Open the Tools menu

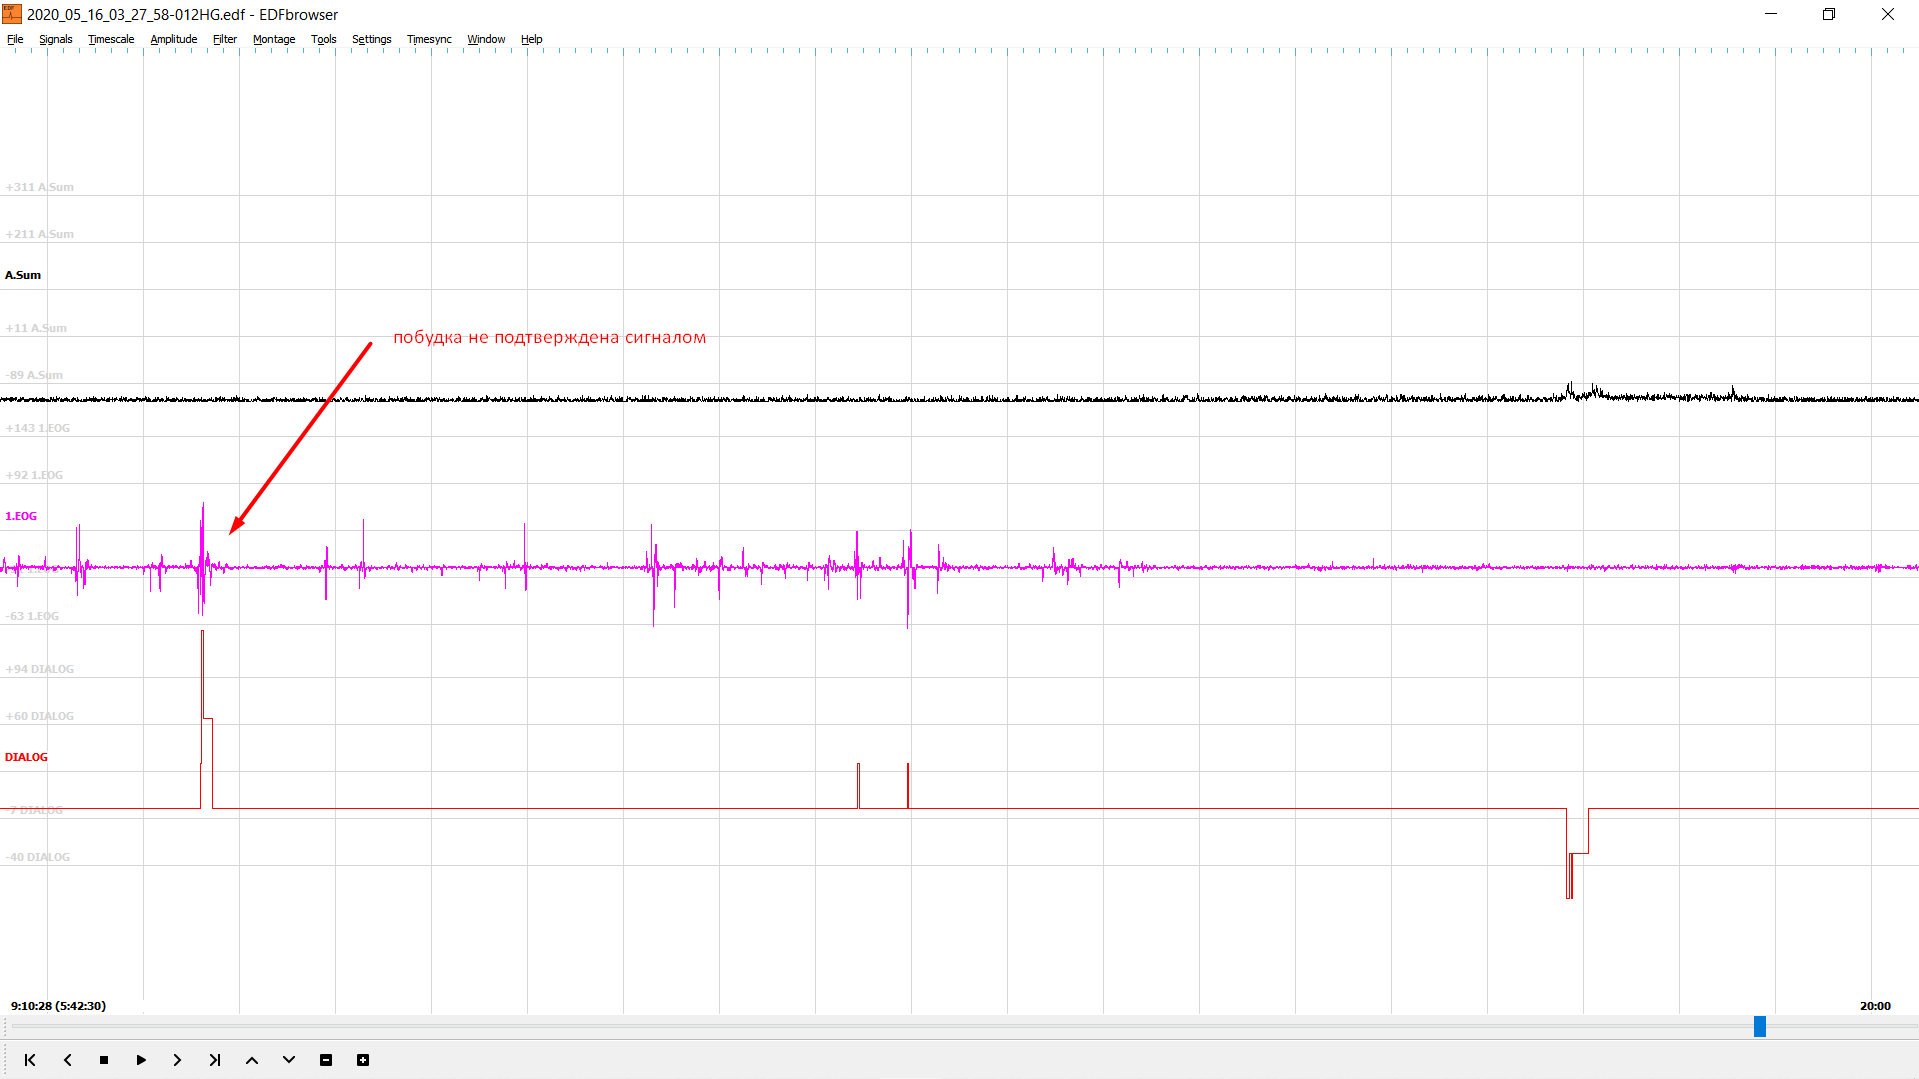[x=324, y=39]
